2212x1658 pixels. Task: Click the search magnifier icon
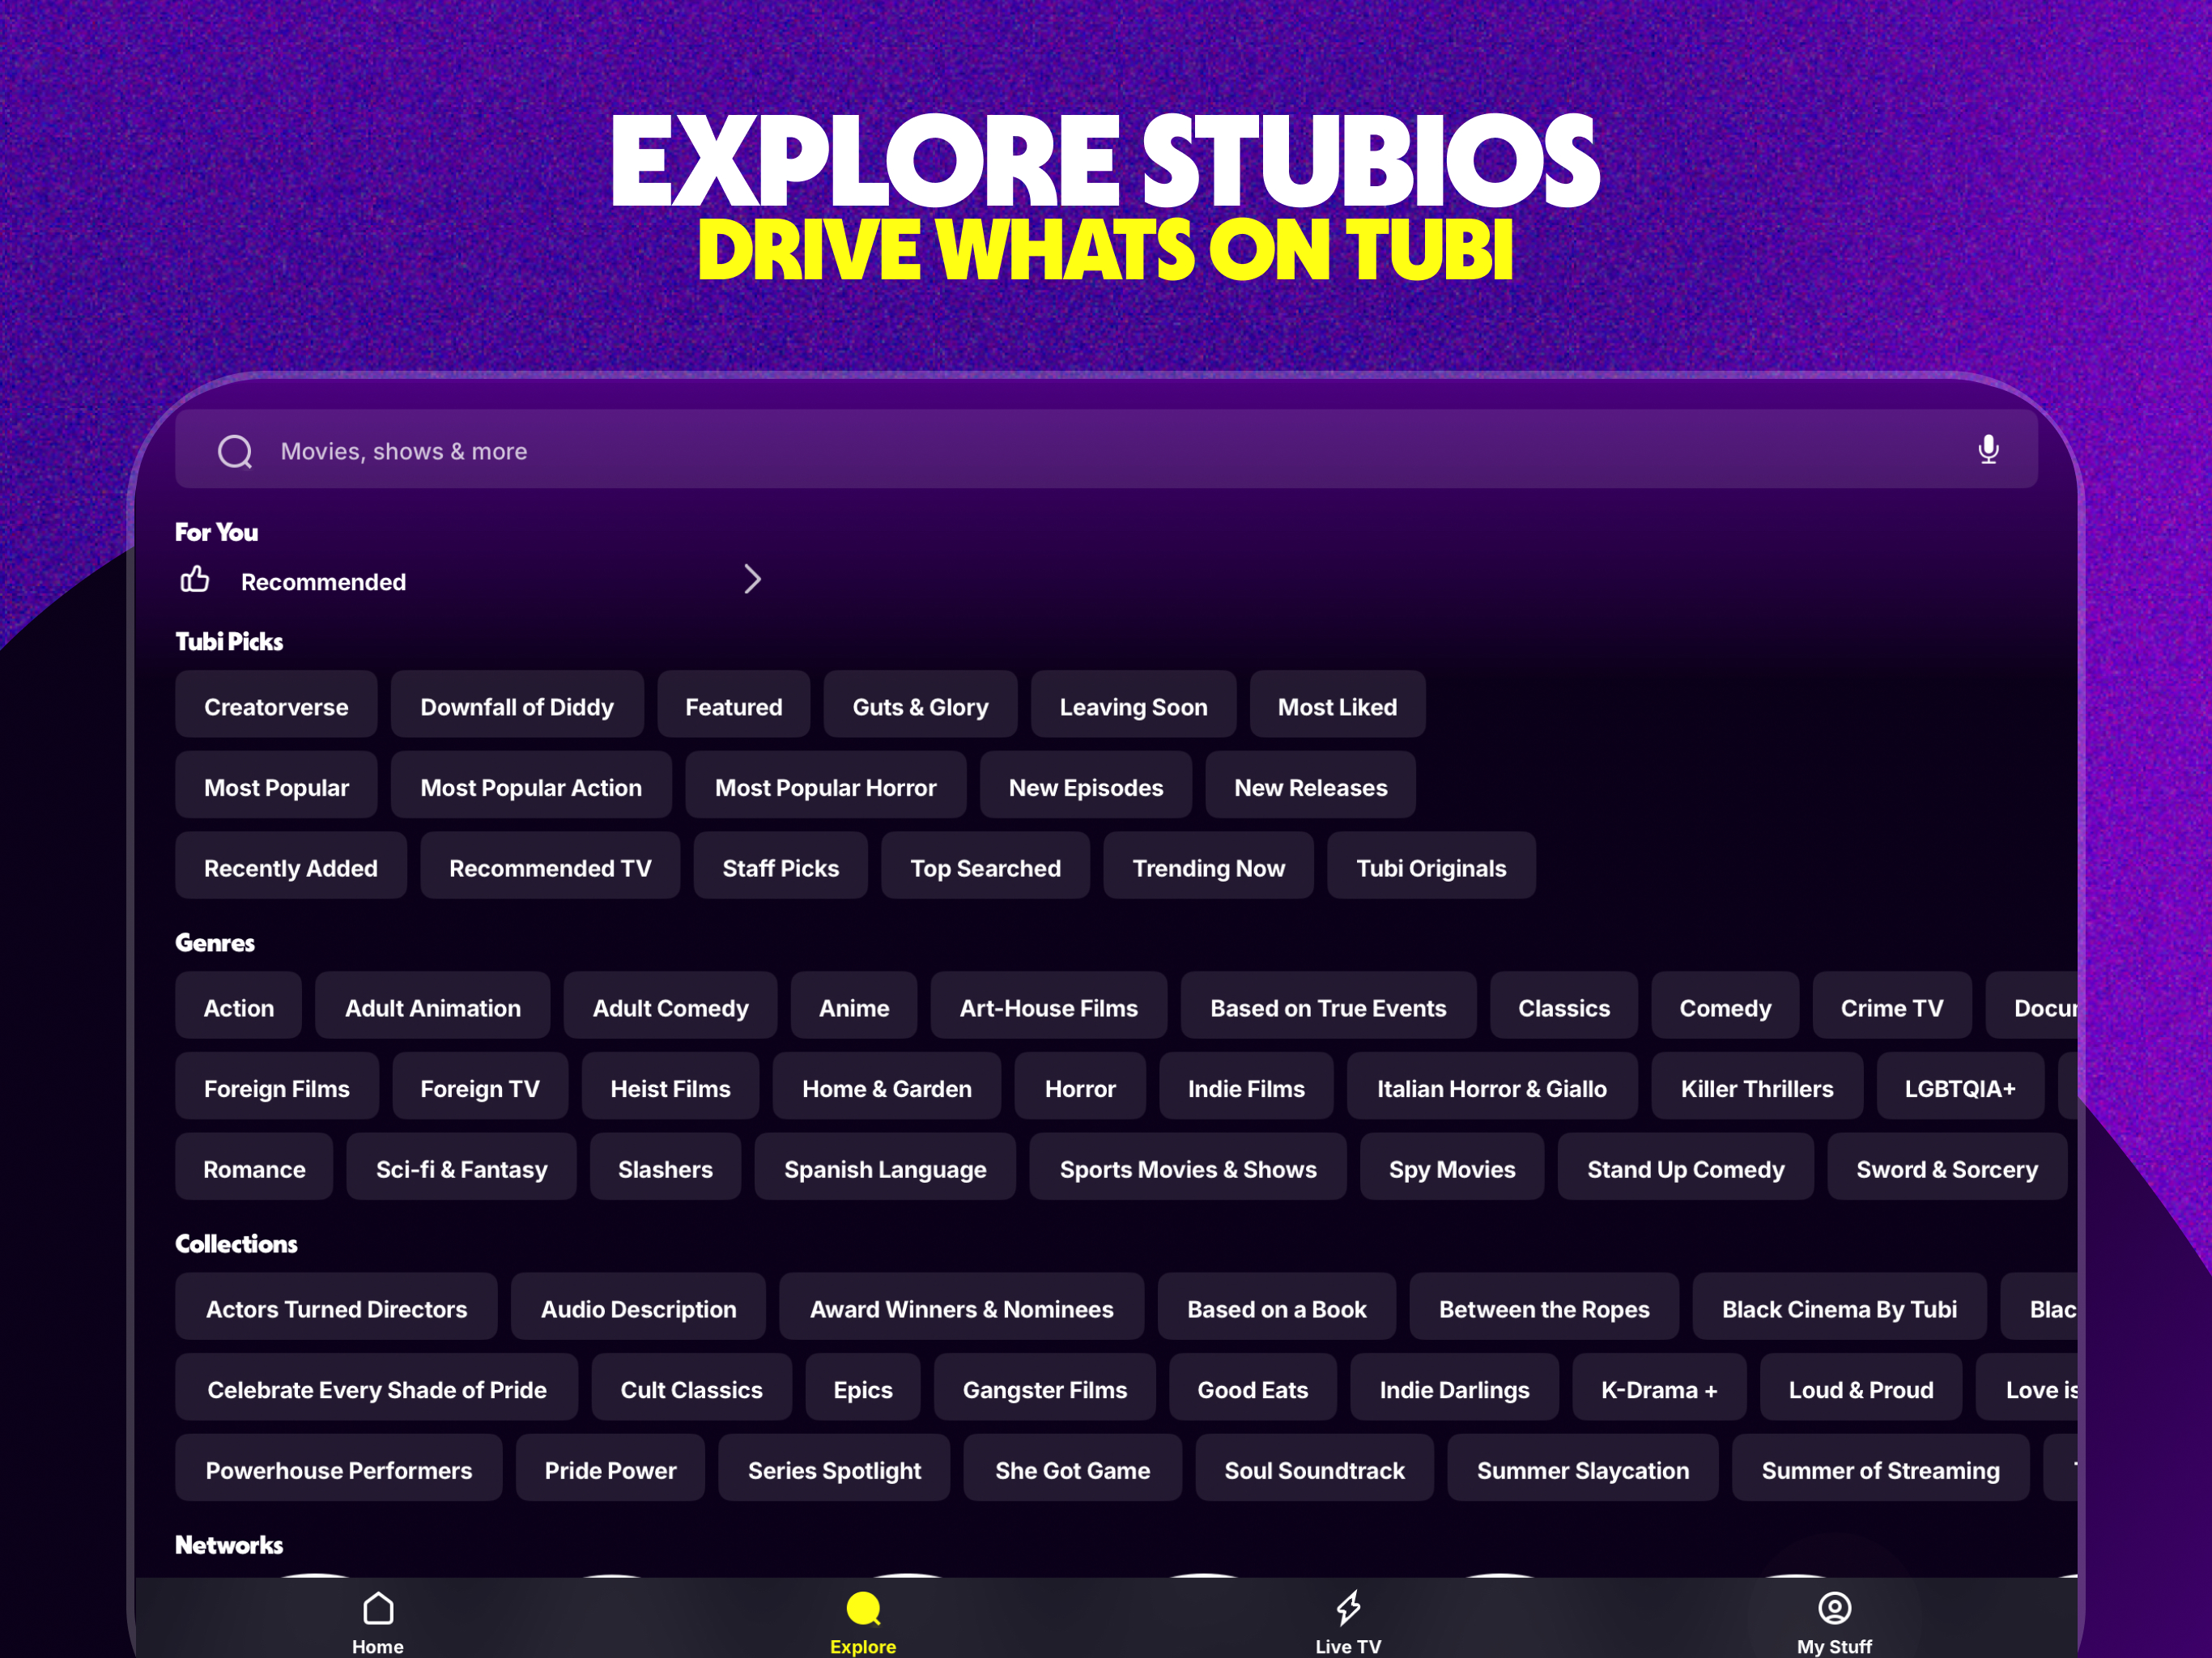click(235, 451)
